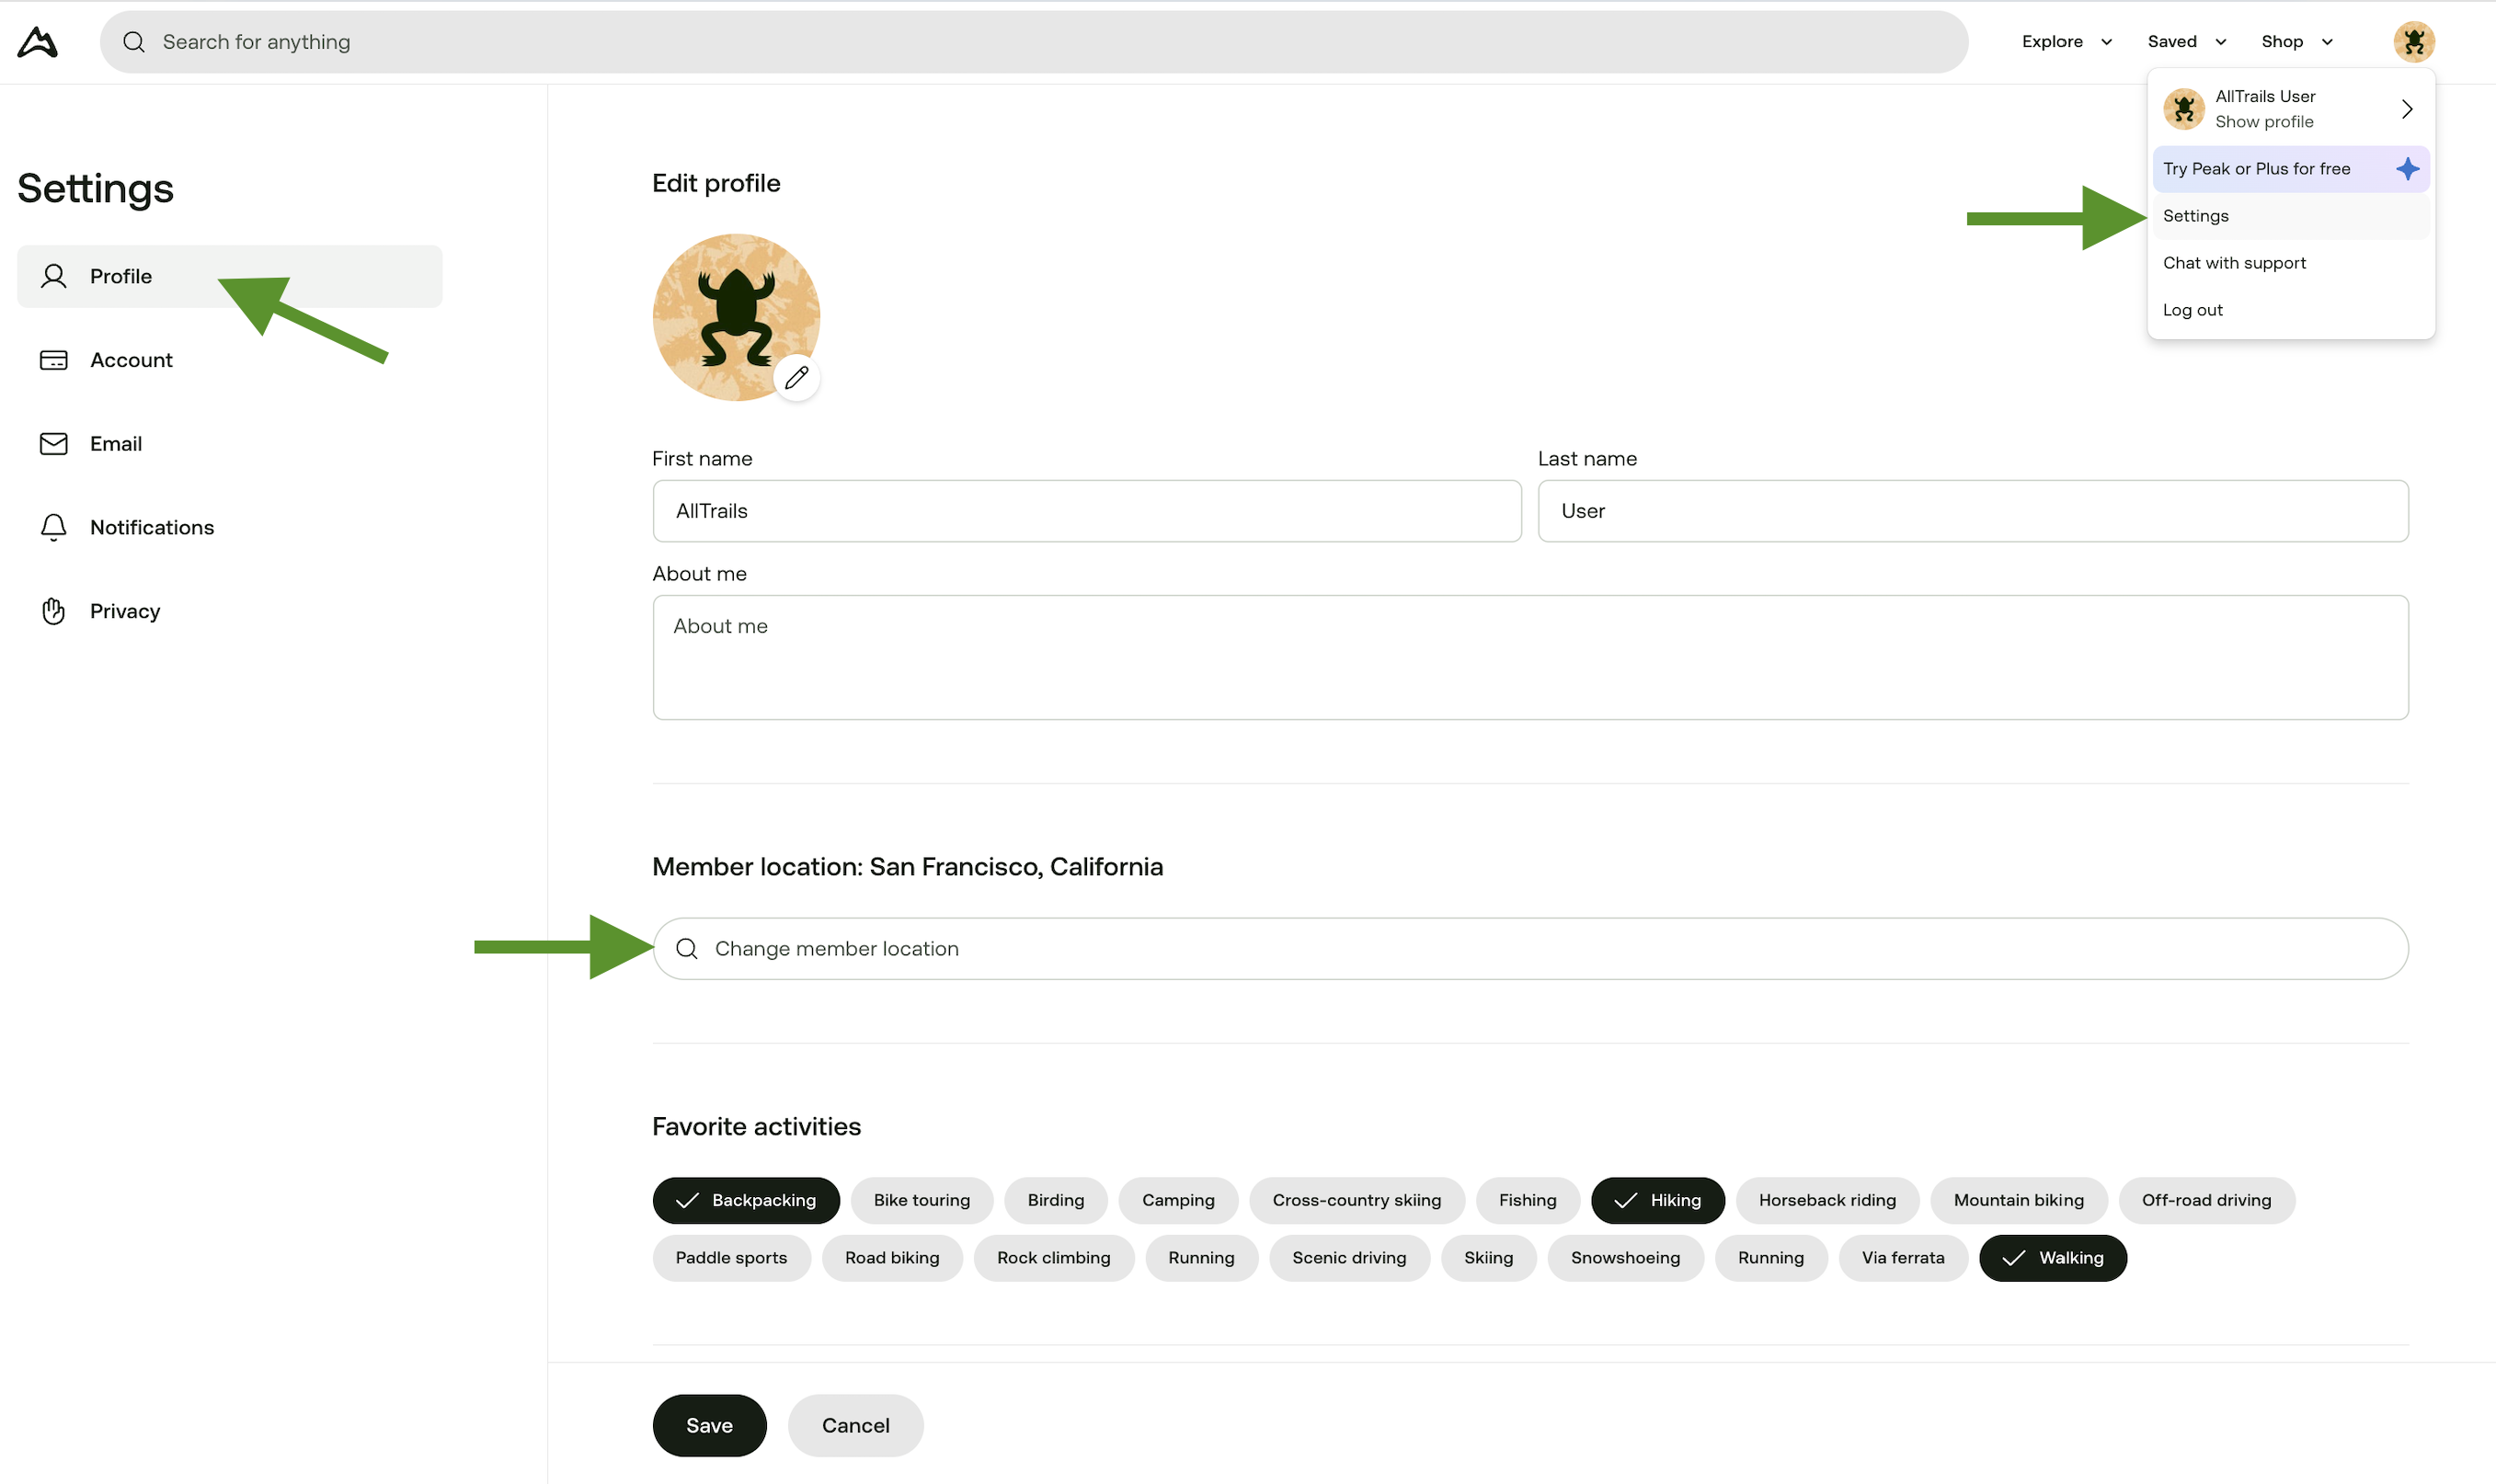Click Log out in the user menu
Screen dimensions: 2496x1484
tap(2291, 310)
